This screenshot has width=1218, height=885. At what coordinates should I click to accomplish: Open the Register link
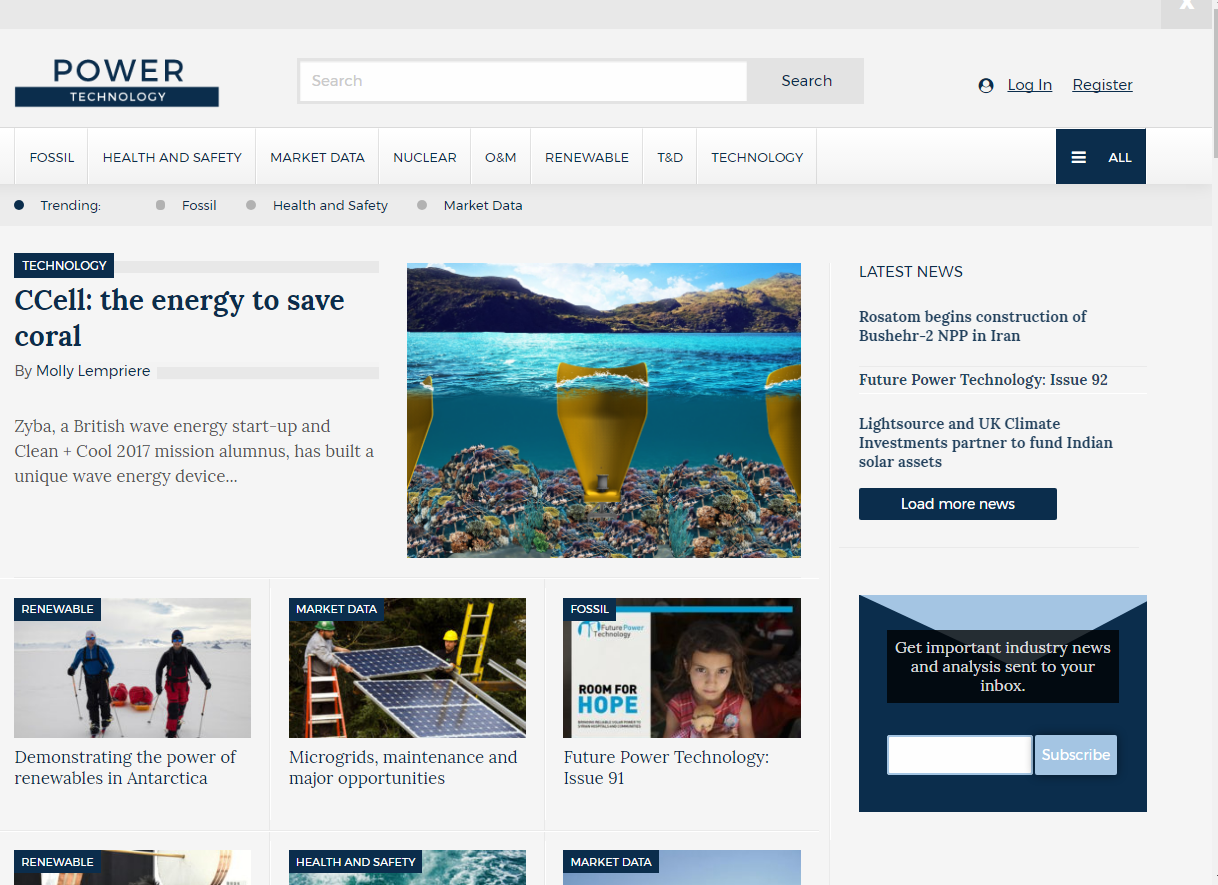(x=1102, y=85)
